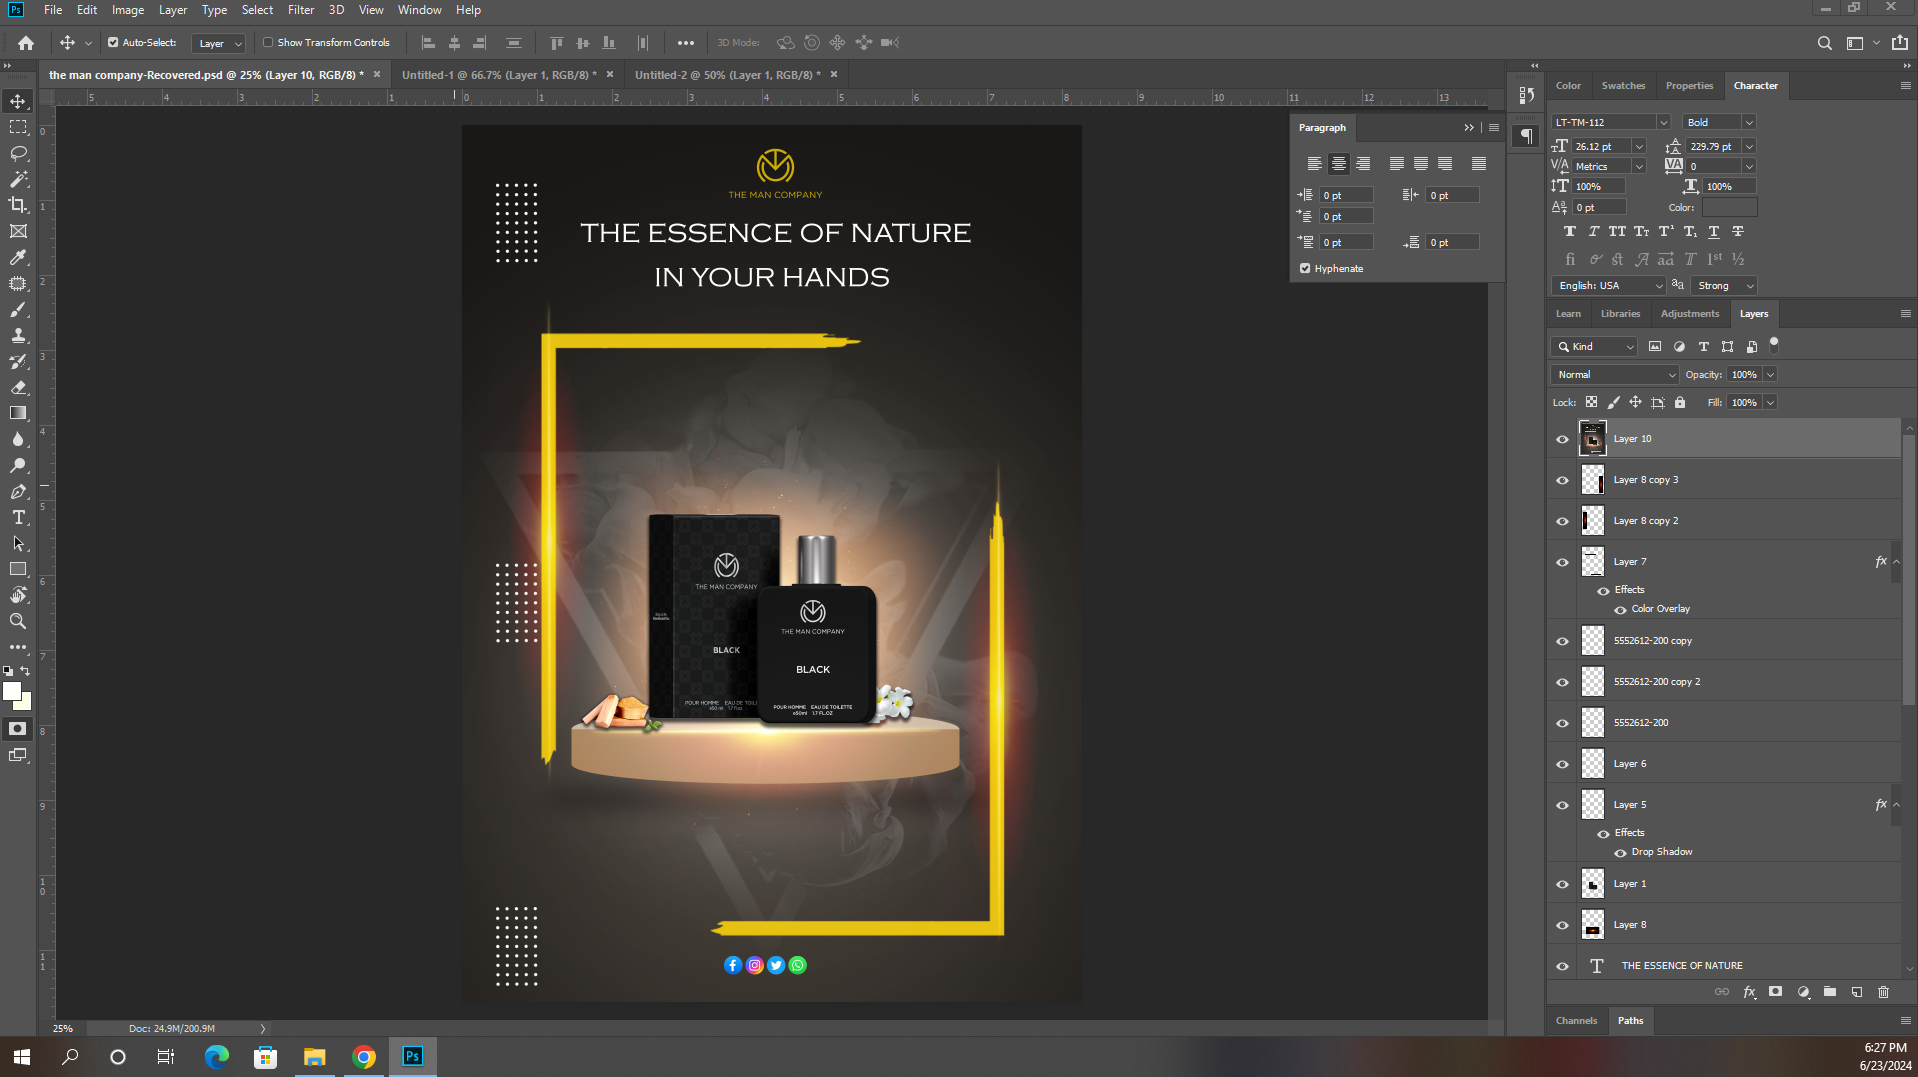The height and width of the screenshot is (1077, 1918).
Task: Select the Eyedropper tool
Action: (x=18, y=257)
